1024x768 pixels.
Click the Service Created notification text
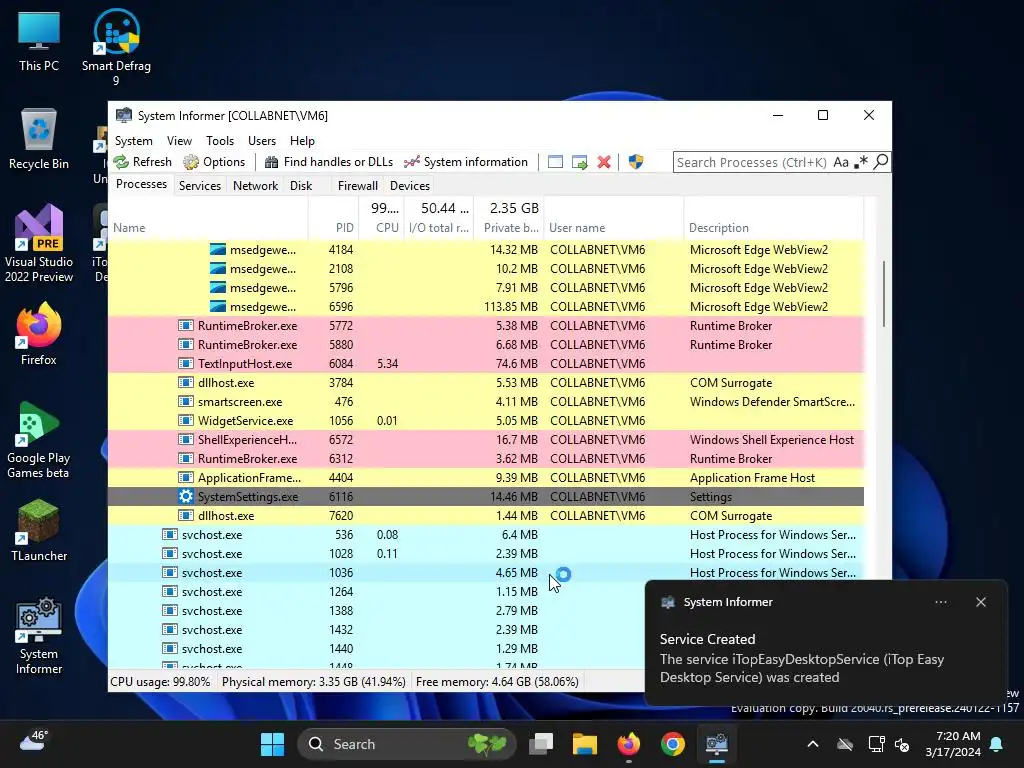(x=707, y=639)
